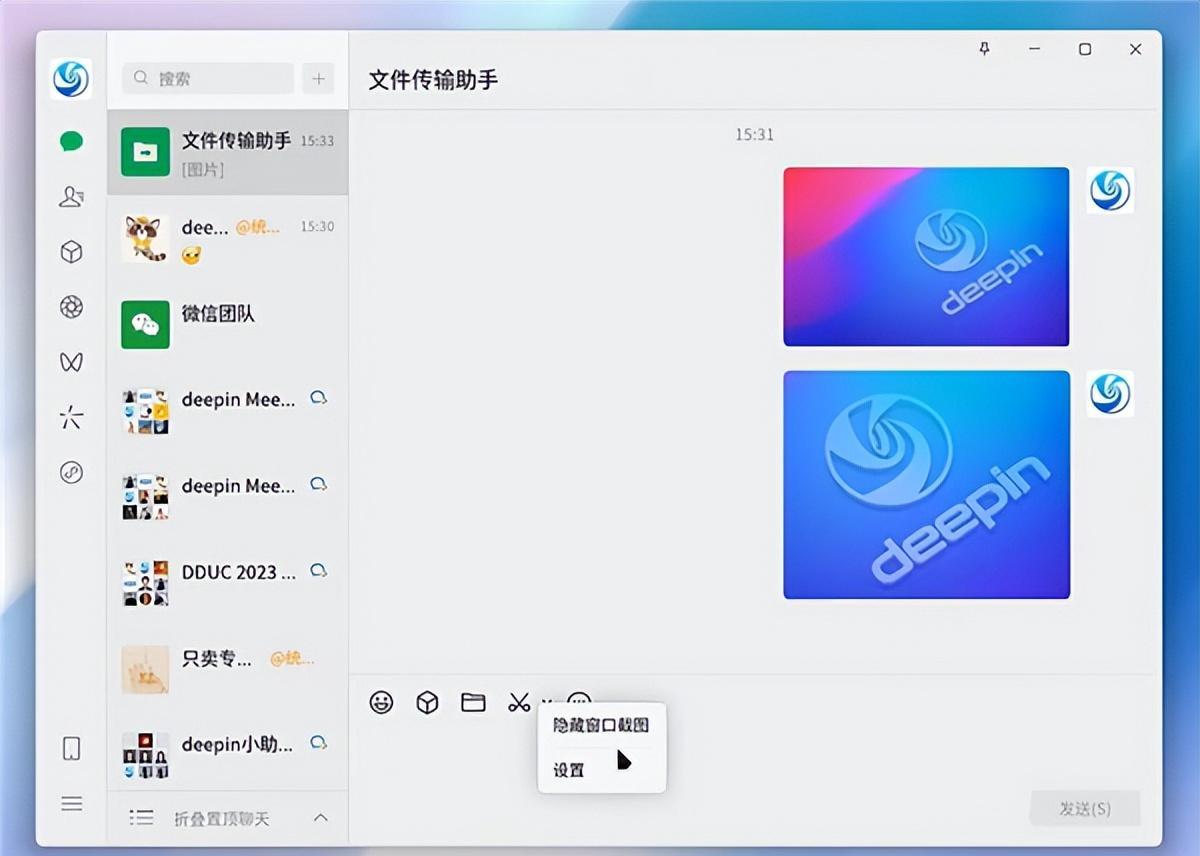Click the sparkle search icon in the sidebar
This screenshot has width=1200, height=856.
pos(70,417)
